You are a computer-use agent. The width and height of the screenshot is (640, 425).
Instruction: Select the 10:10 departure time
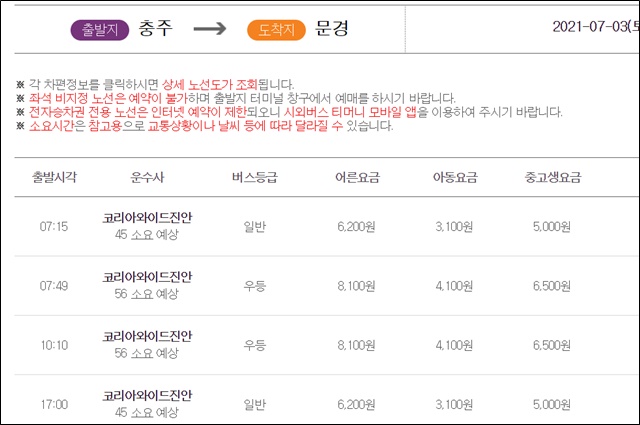(x=54, y=345)
